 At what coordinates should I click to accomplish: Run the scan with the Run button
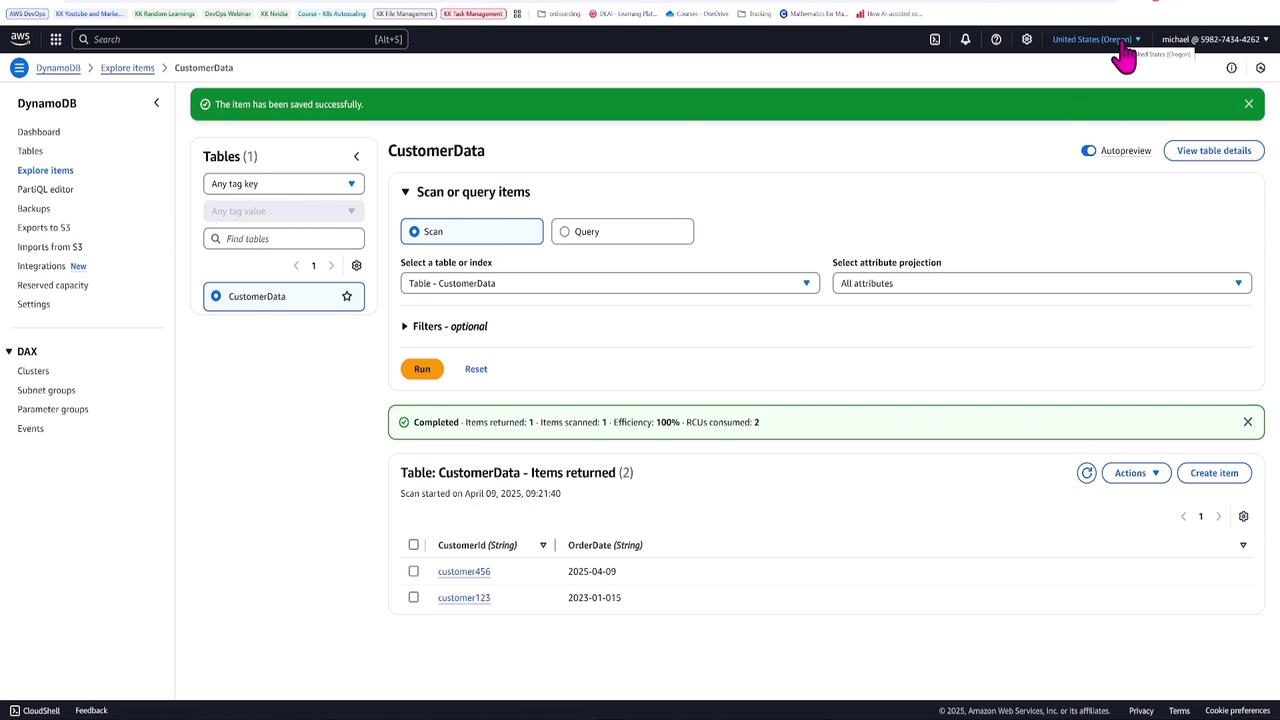click(x=422, y=369)
